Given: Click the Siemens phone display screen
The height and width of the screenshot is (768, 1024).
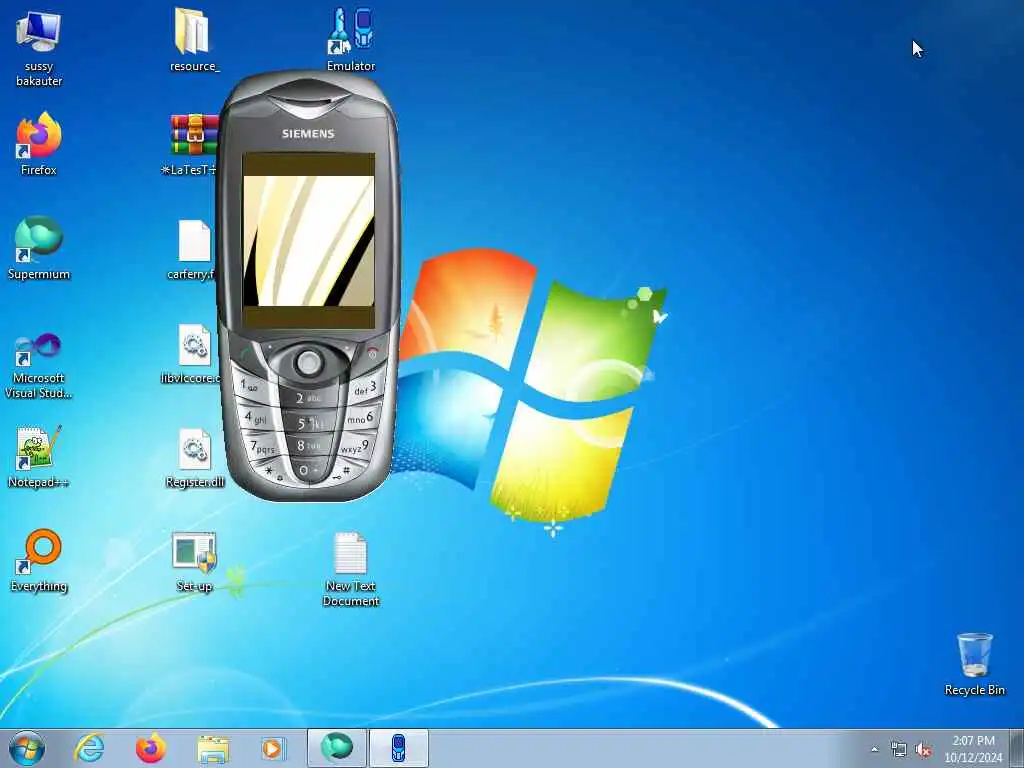Looking at the screenshot, I should 308,240.
